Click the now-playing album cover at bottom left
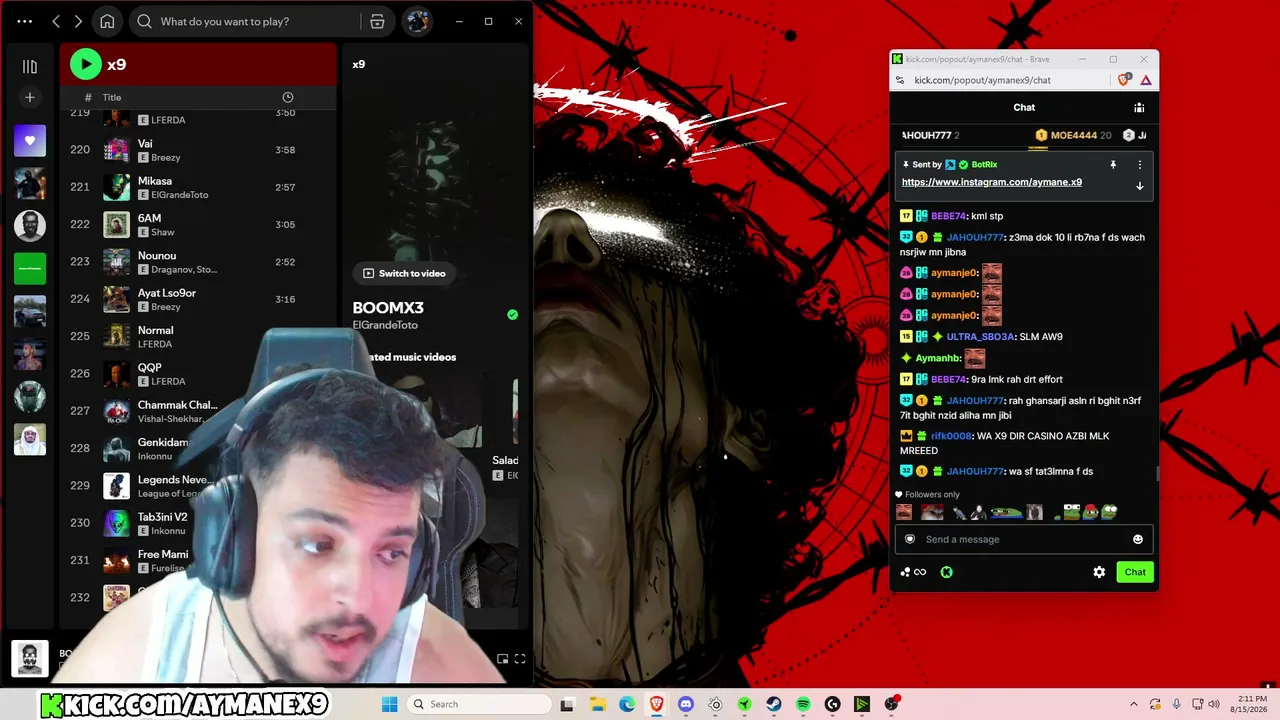 tap(29, 658)
